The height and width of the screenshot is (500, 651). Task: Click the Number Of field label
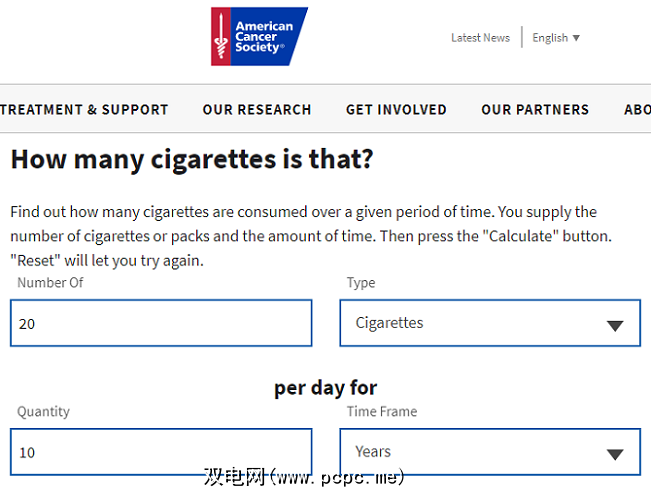pyautogui.click(x=50, y=283)
